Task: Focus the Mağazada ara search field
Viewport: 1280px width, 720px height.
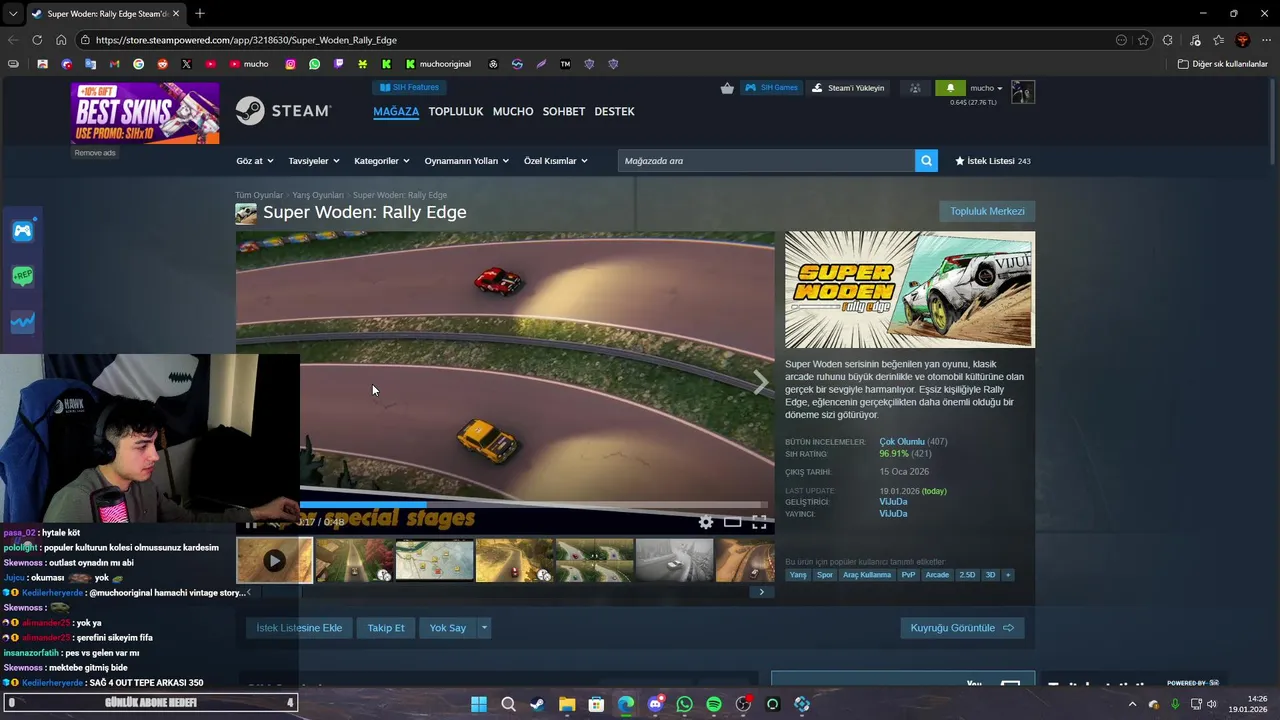Action: 766,161
